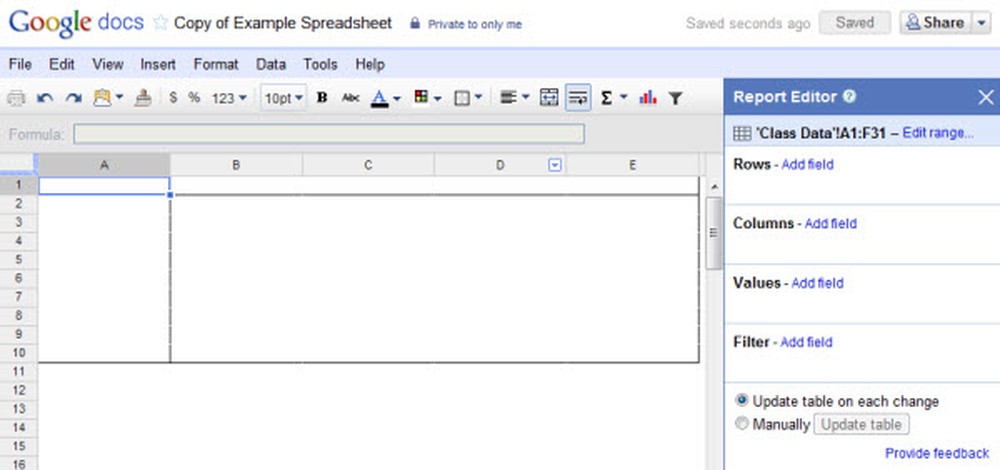Toggle the wrap text button
The image size is (1000, 470).
click(x=578, y=98)
